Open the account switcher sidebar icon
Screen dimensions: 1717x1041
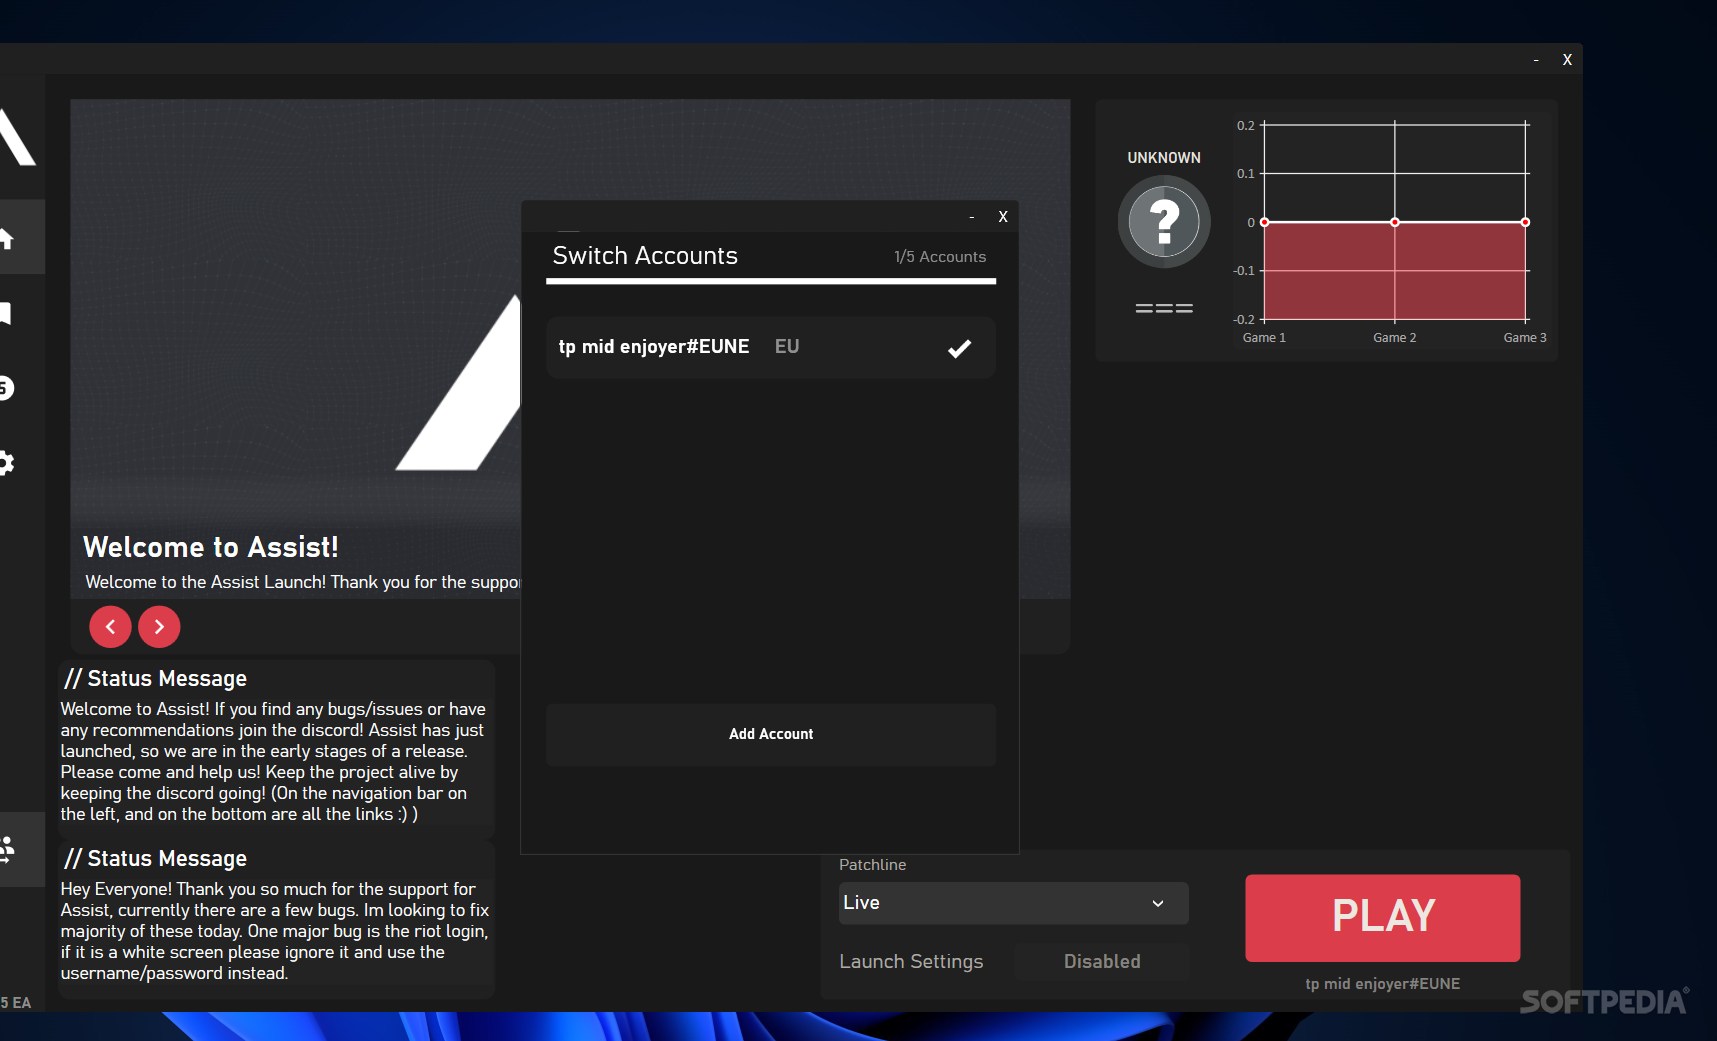(8, 850)
